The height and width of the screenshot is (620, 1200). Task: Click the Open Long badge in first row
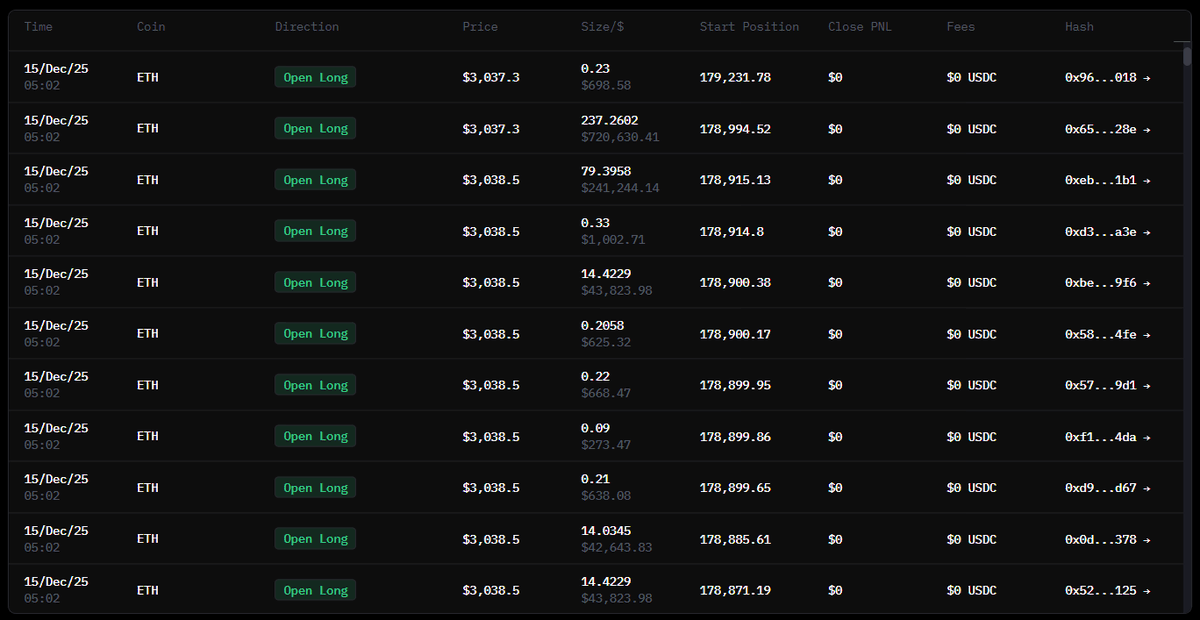315,78
